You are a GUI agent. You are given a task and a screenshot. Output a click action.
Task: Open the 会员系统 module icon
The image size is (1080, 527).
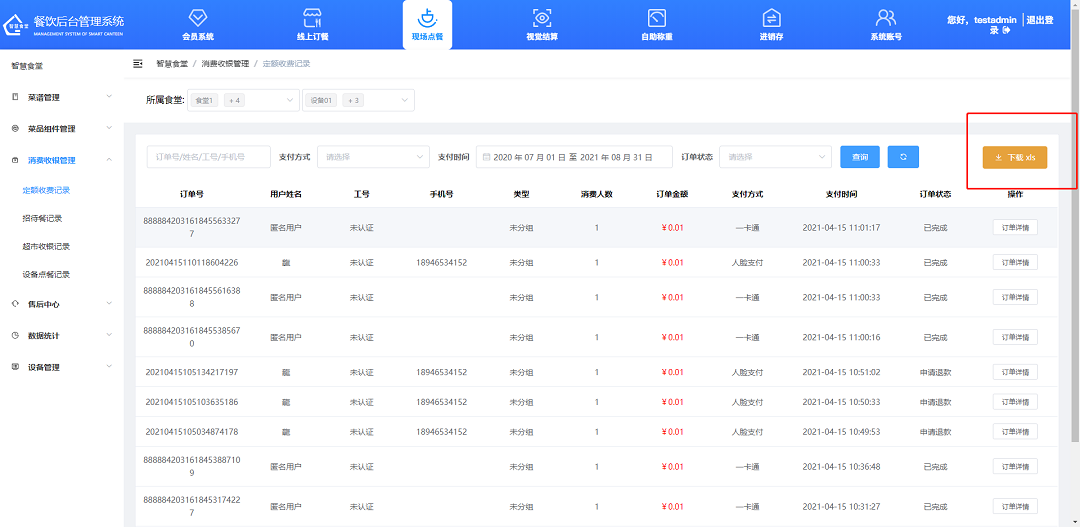click(x=198, y=18)
